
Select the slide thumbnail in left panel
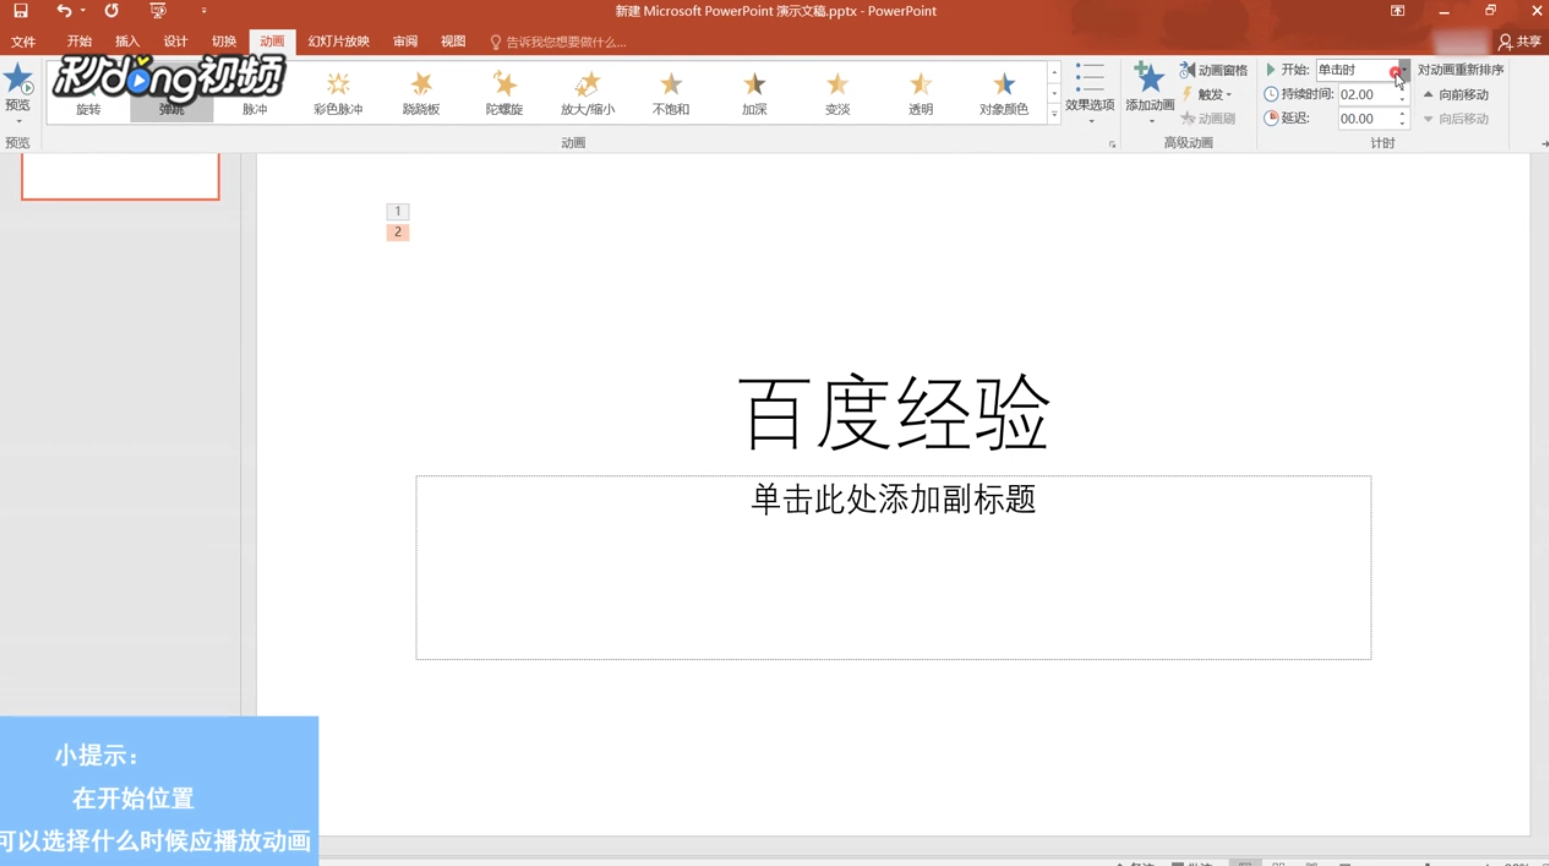tap(120, 177)
